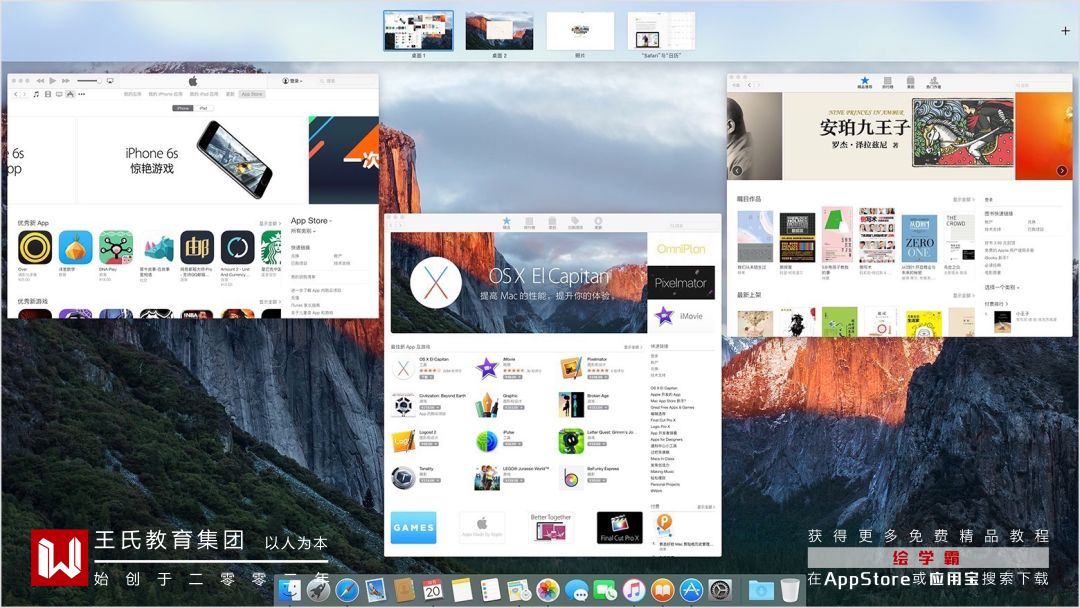Open the AirPlay icon in iTunes

[x=110, y=81]
